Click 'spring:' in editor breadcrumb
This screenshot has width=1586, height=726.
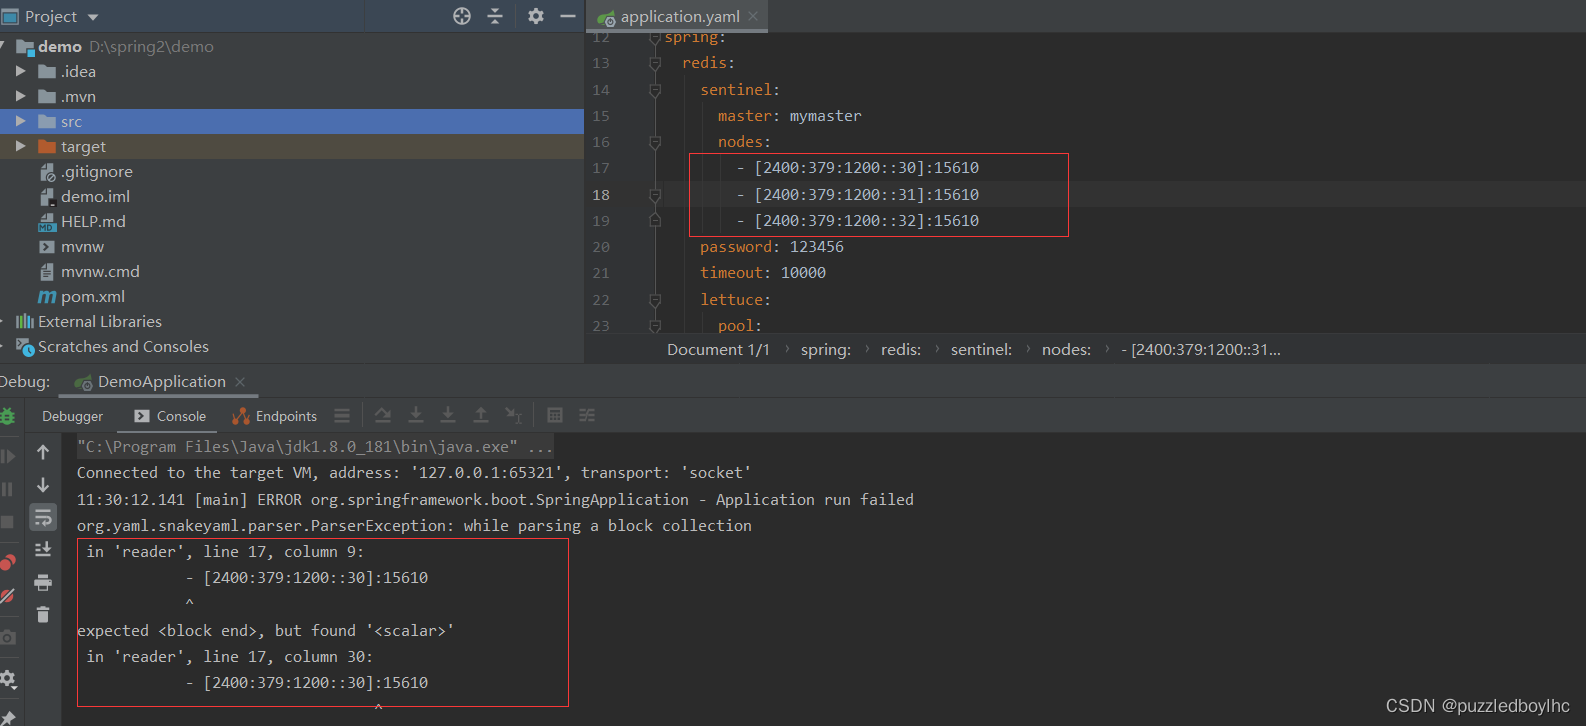click(826, 349)
